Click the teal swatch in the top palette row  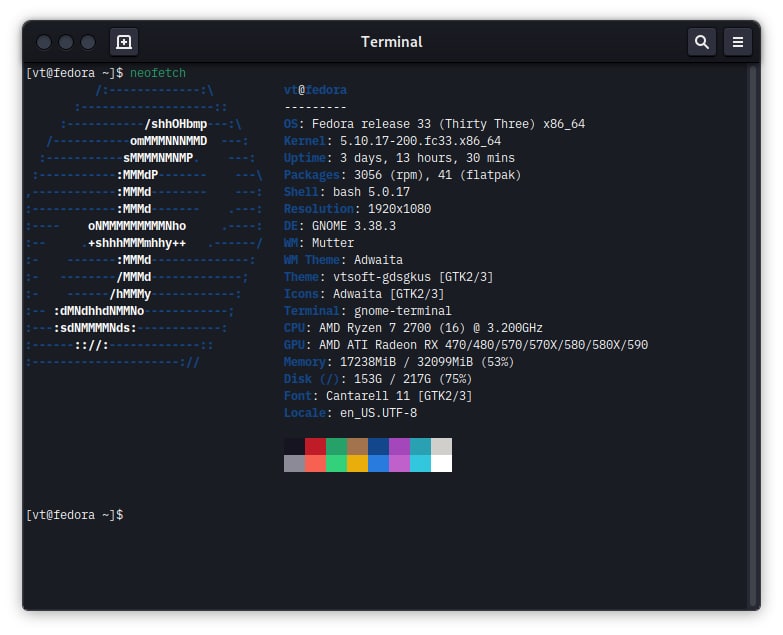pyautogui.click(x=420, y=446)
